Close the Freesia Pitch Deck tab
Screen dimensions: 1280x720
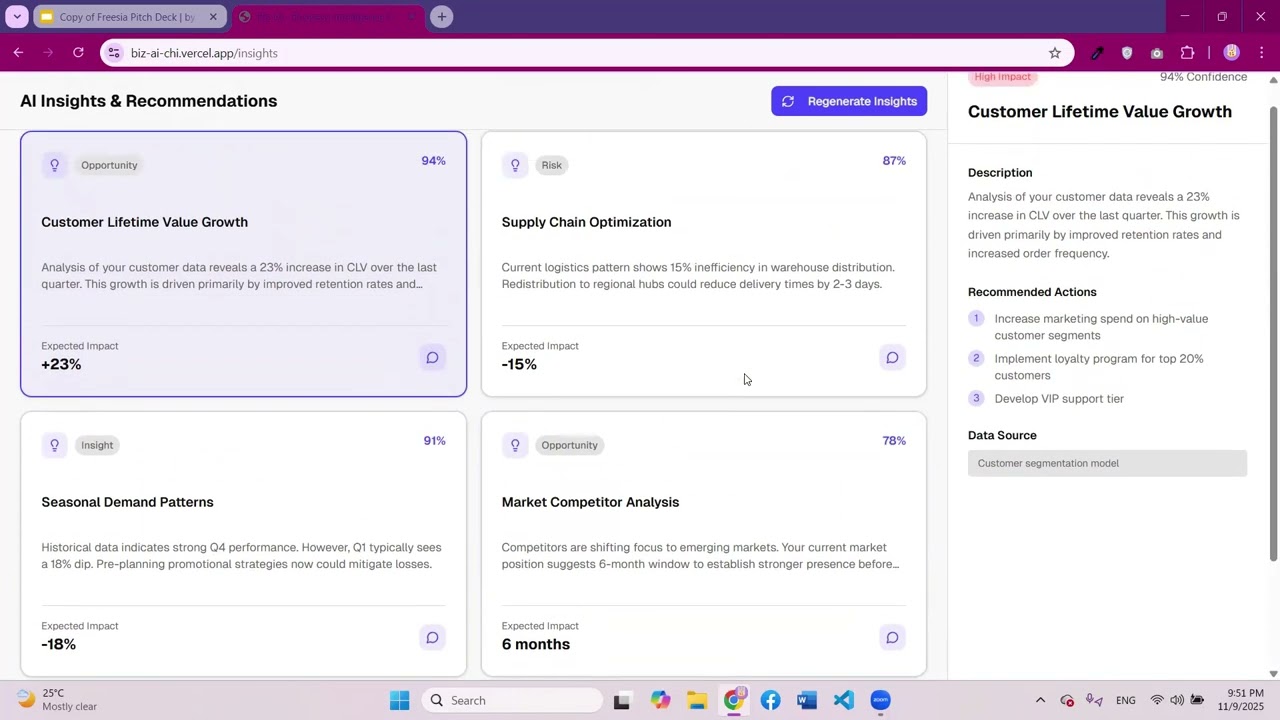(x=213, y=17)
